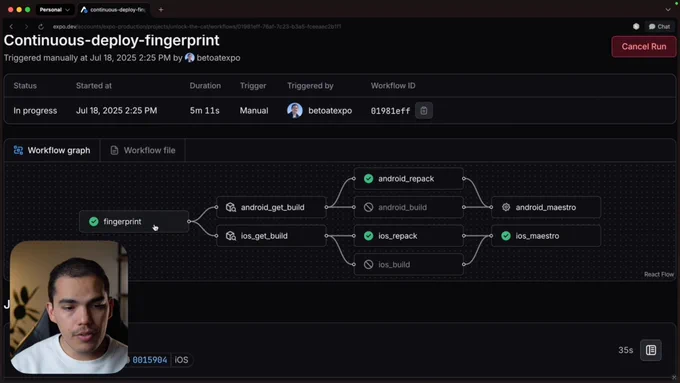The width and height of the screenshot is (680, 383).
Task: Click the green check on fingerprint node
Action: [94, 222]
